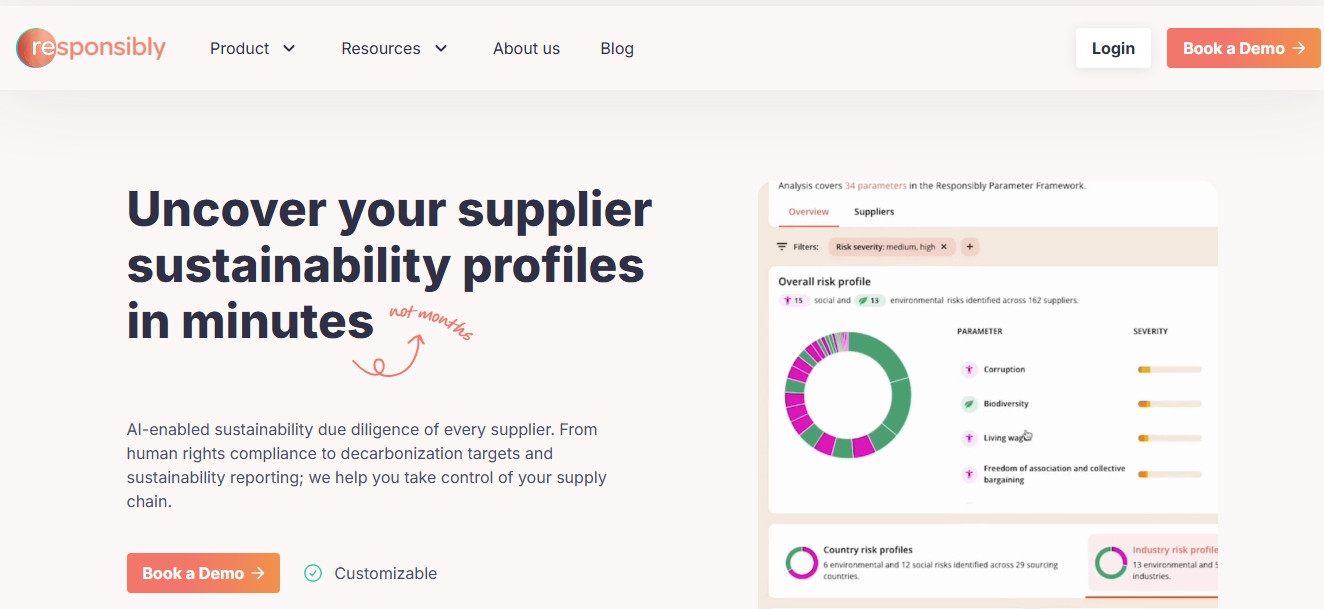Click the Login button

(x=1113, y=47)
